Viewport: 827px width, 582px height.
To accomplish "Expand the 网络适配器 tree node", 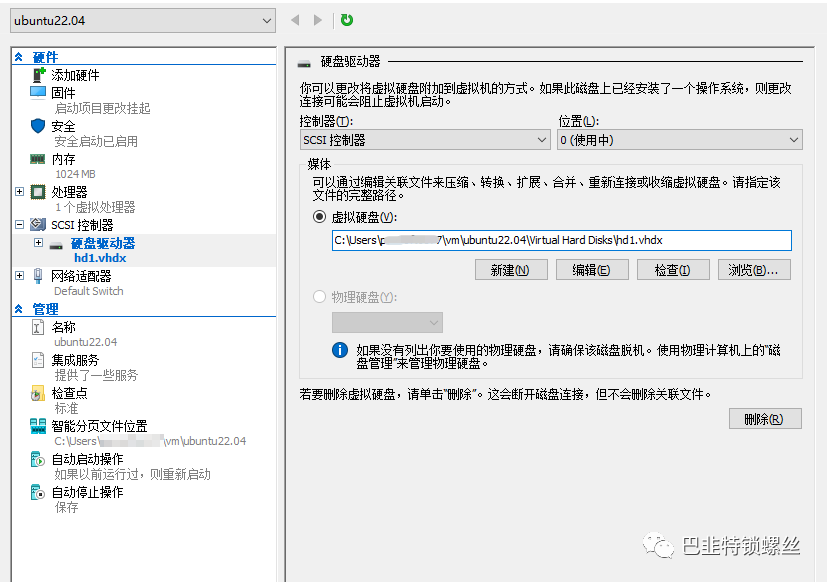I will click(18, 276).
